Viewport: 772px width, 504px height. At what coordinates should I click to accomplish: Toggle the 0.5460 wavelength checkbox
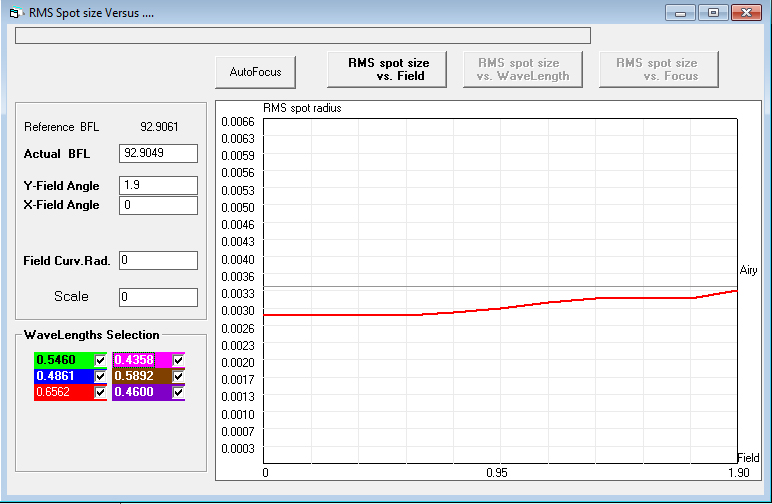click(100, 360)
